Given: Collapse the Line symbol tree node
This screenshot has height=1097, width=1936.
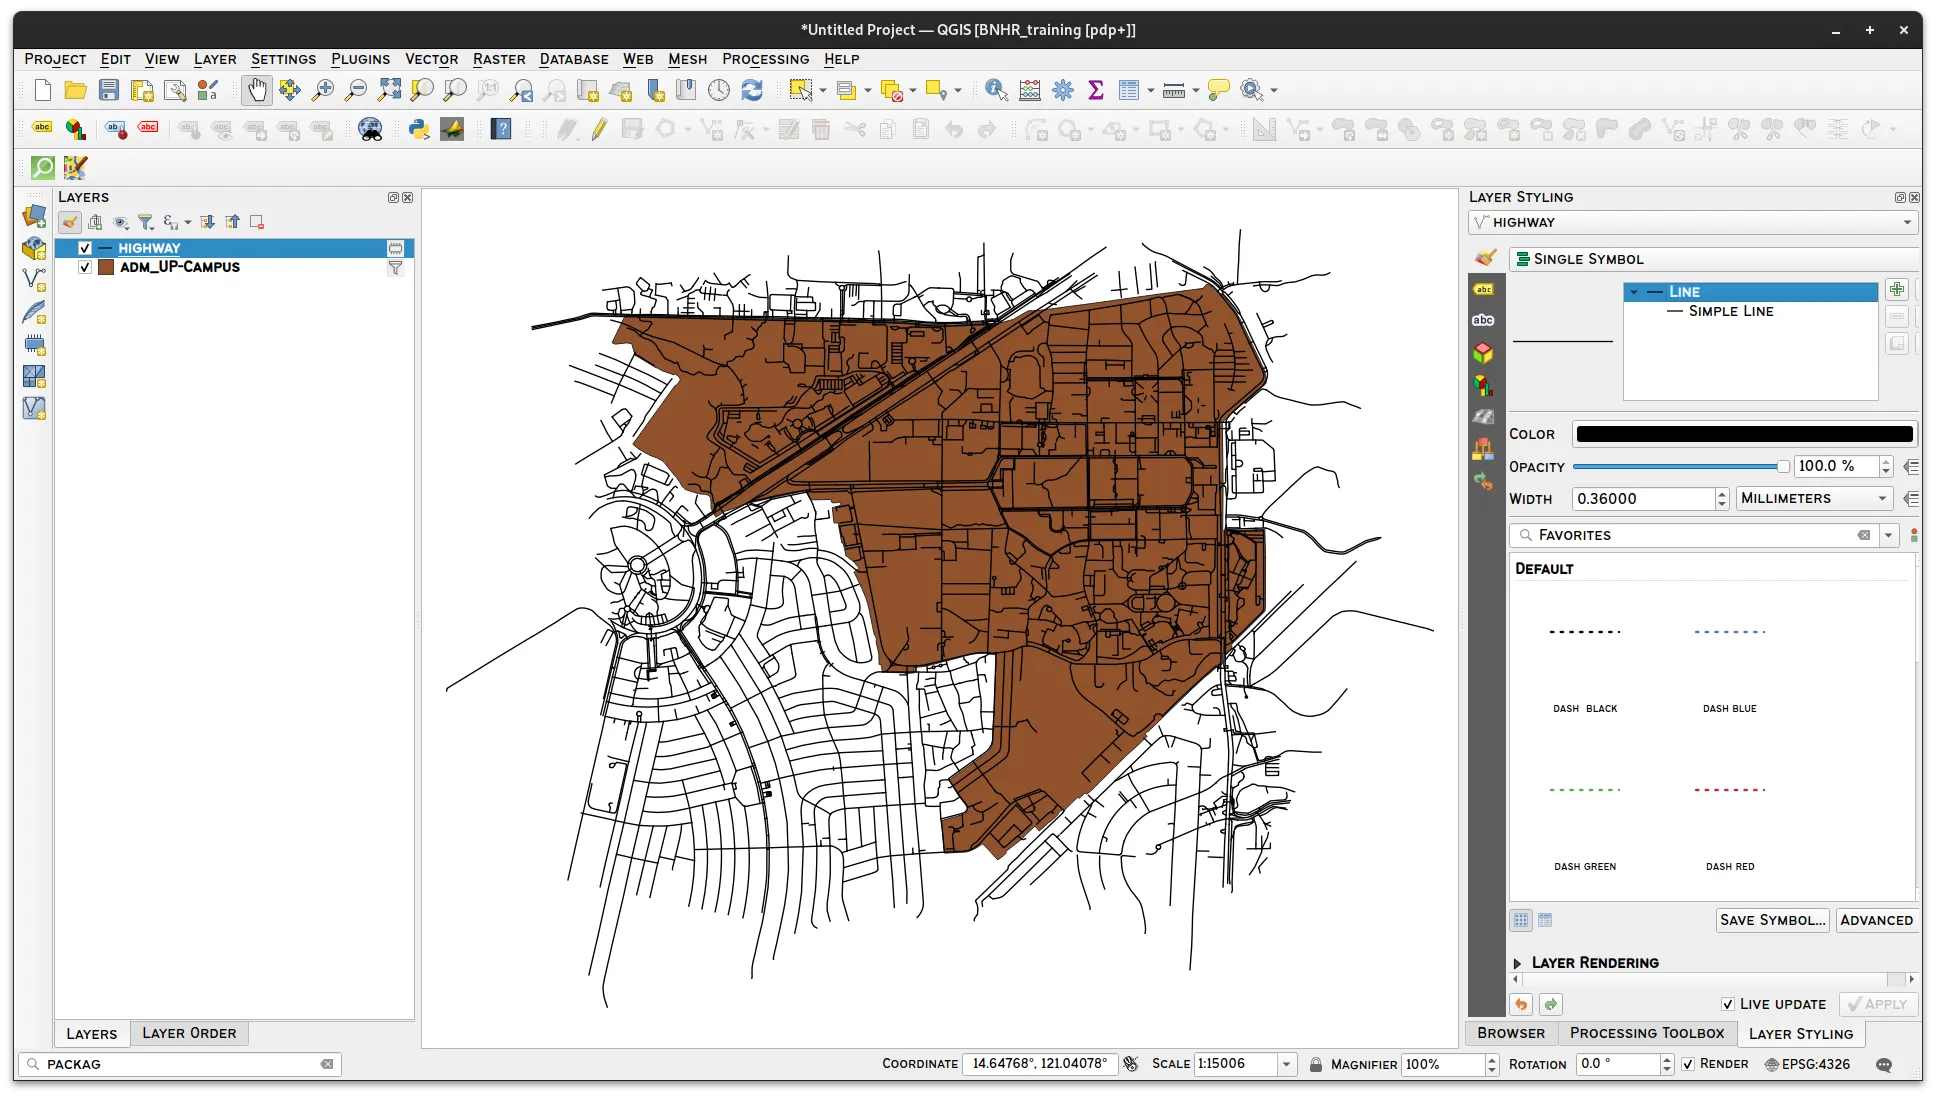Looking at the screenshot, I should pyautogui.click(x=1634, y=292).
